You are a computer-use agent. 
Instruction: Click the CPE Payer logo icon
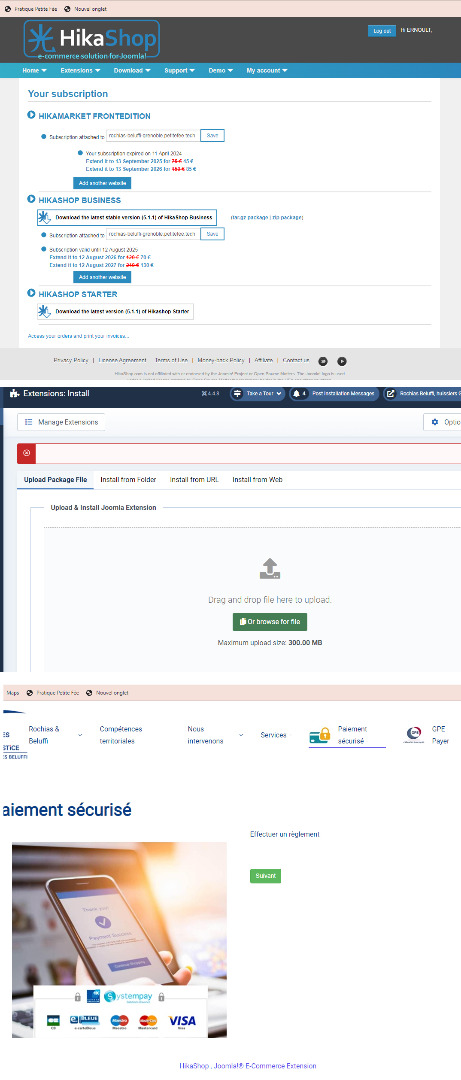tap(413, 735)
